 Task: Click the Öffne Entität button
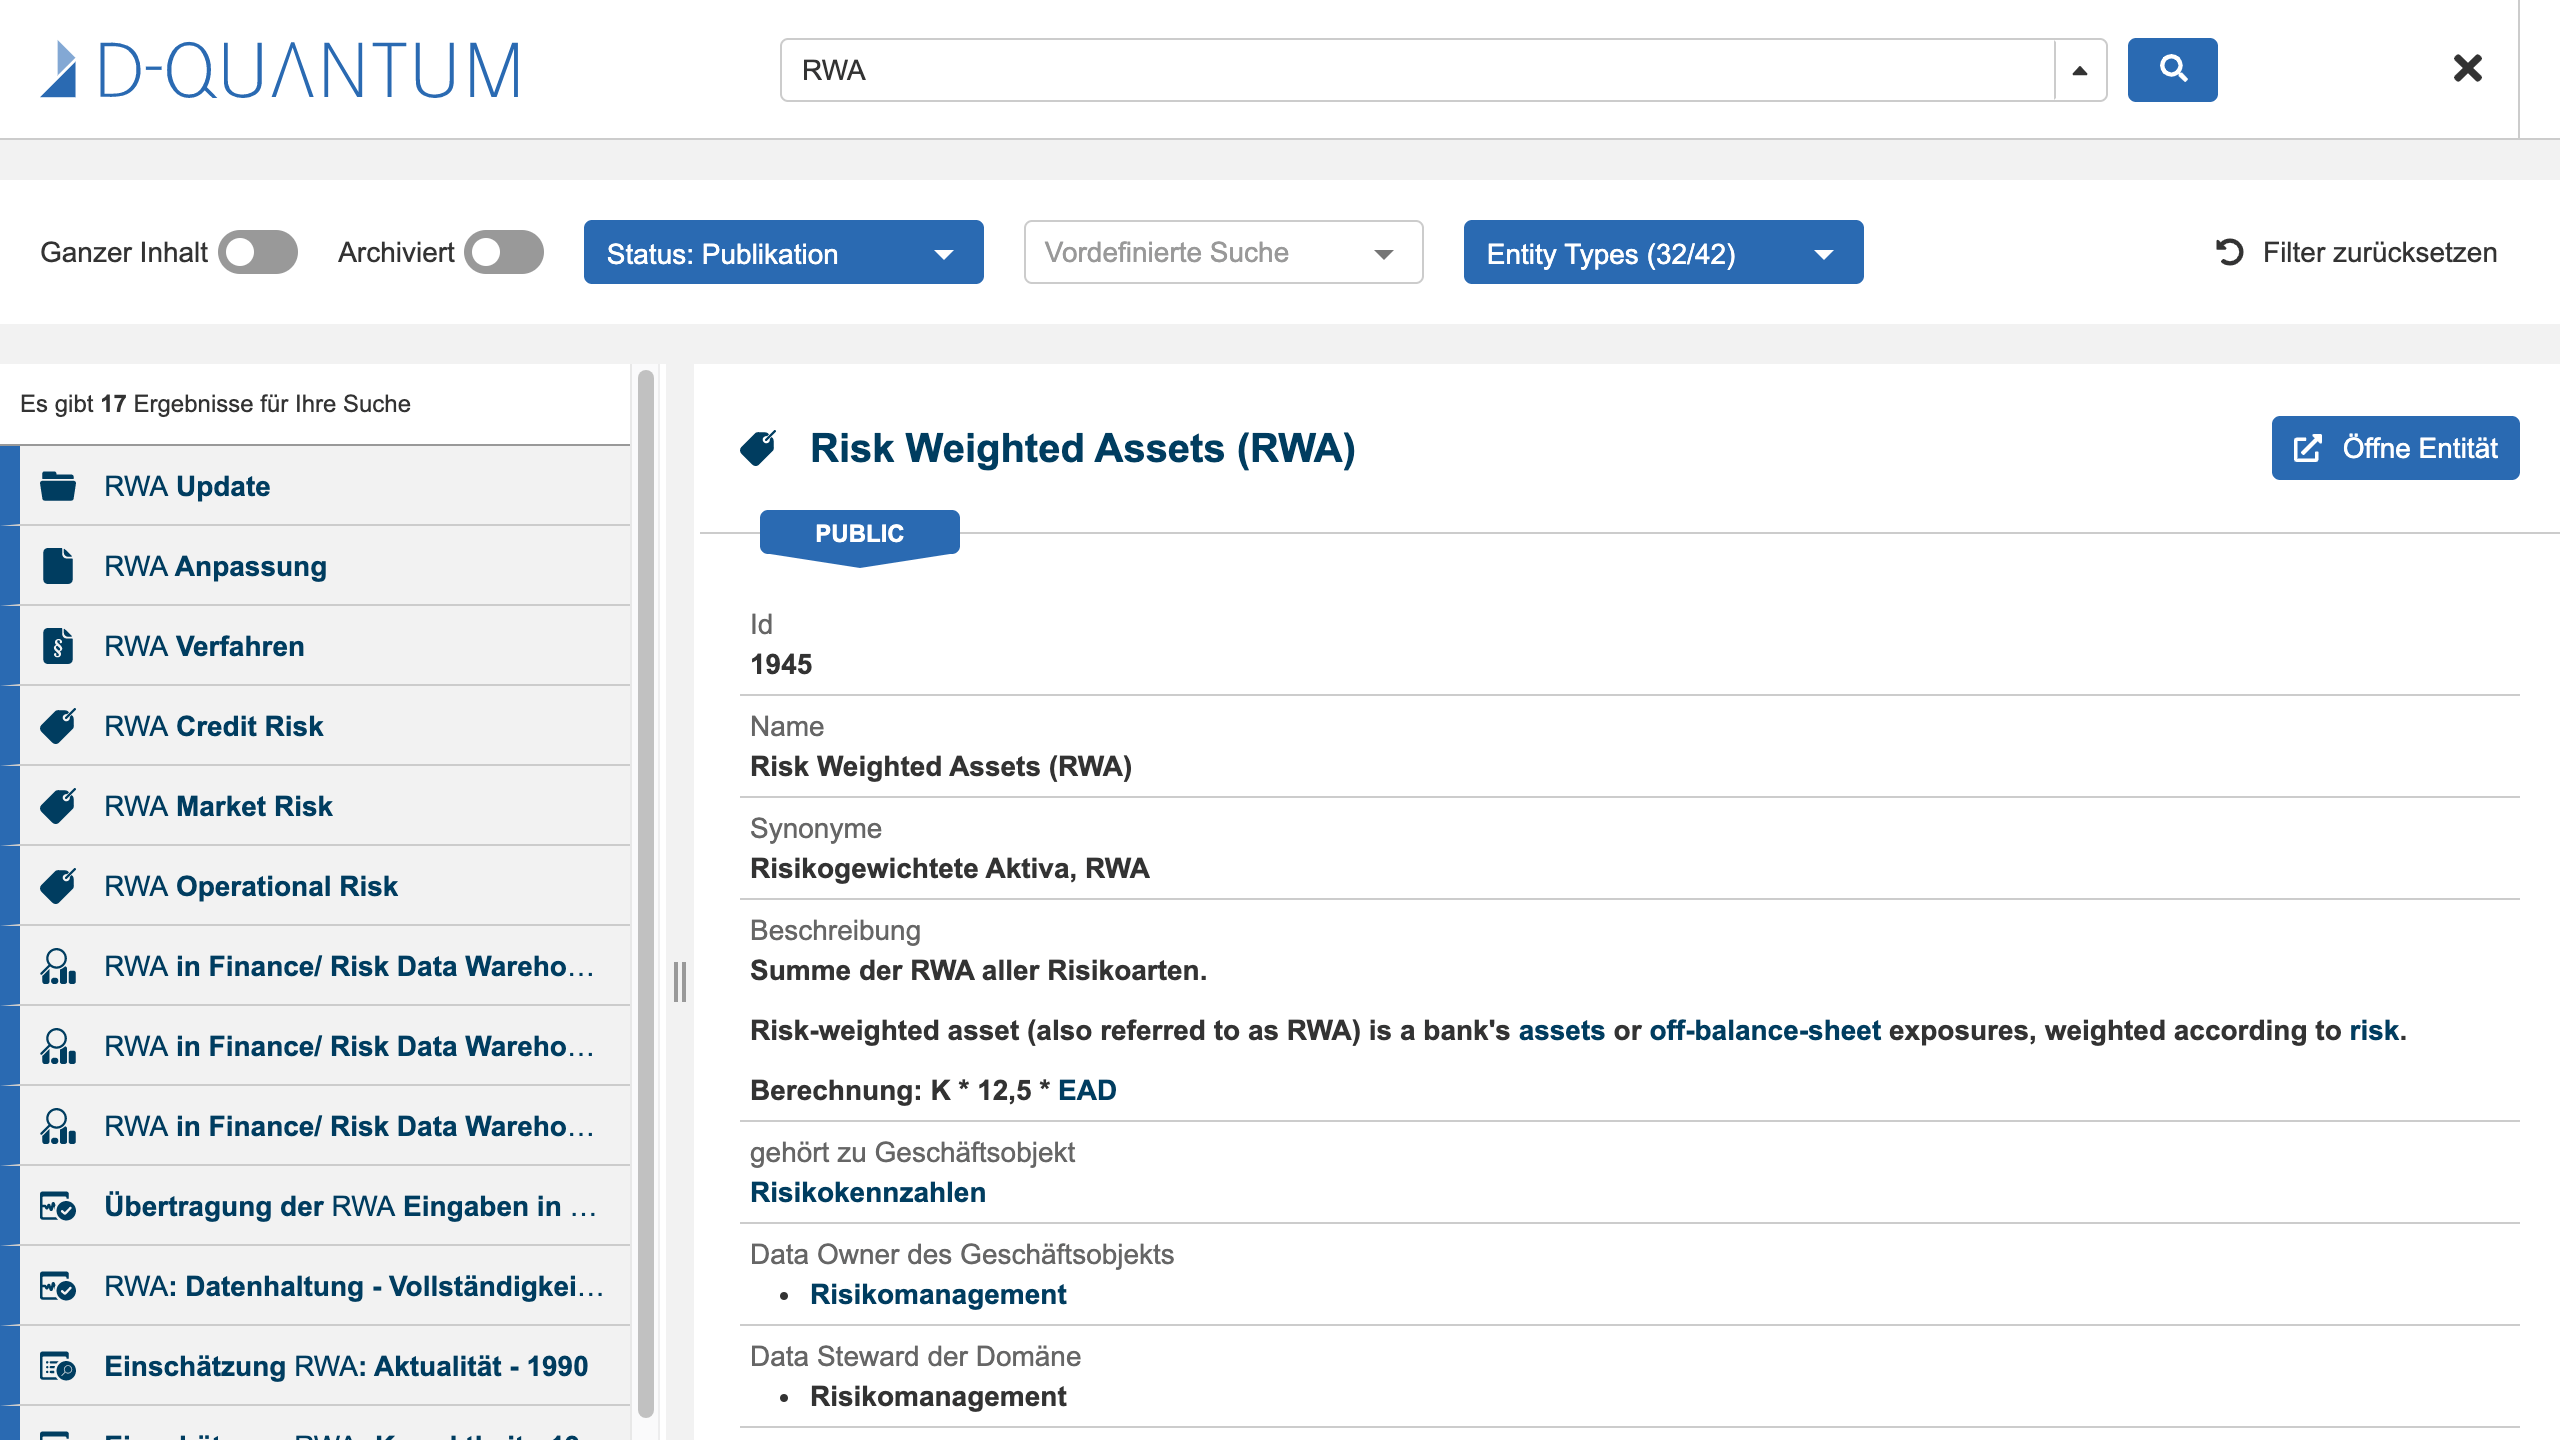pyautogui.click(x=2395, y=448)
